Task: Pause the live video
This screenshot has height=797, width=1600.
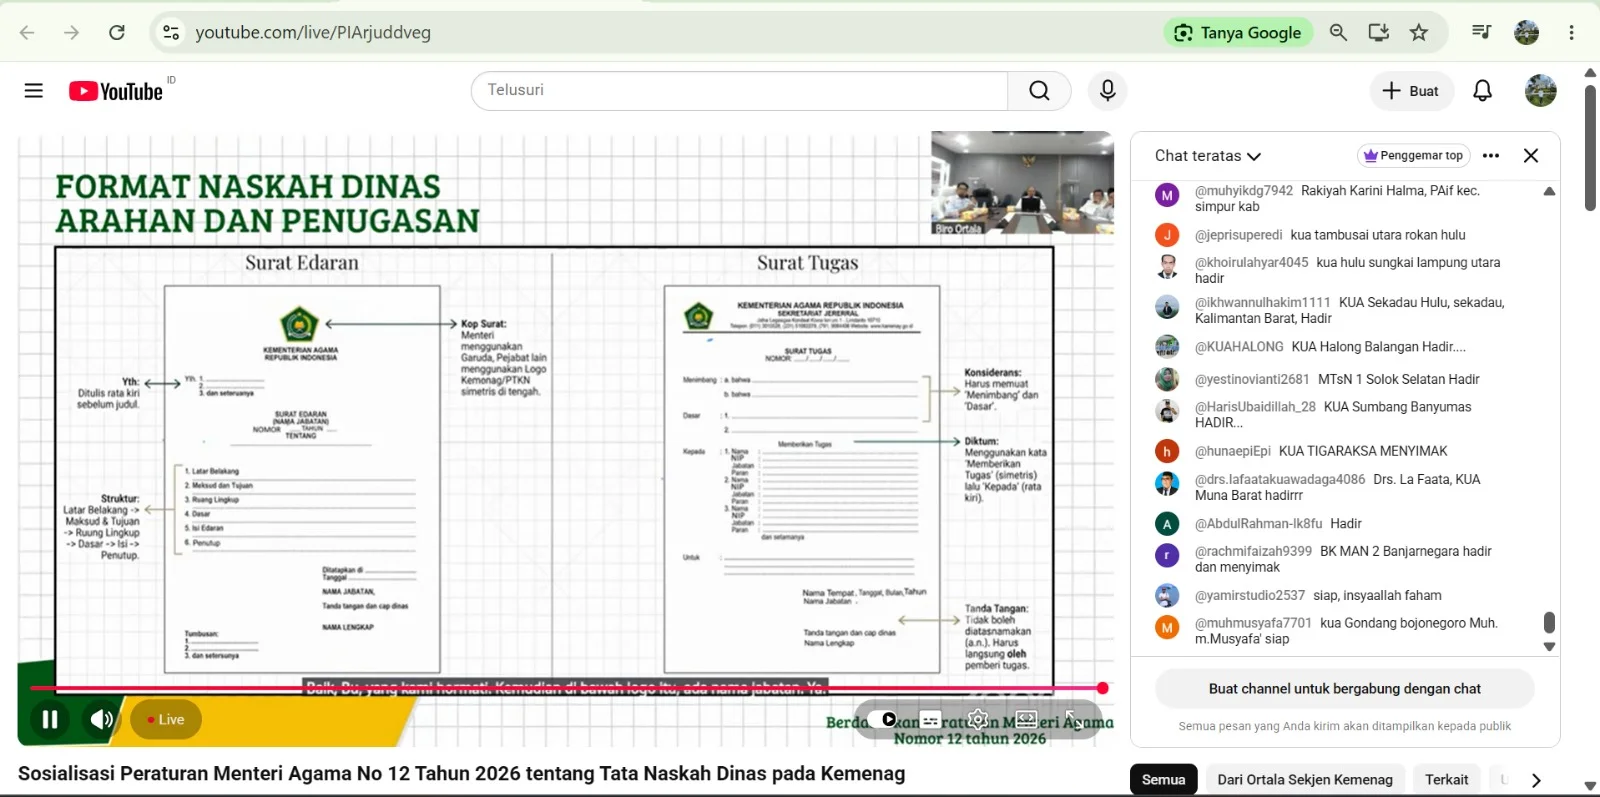Action: [50, 719]
